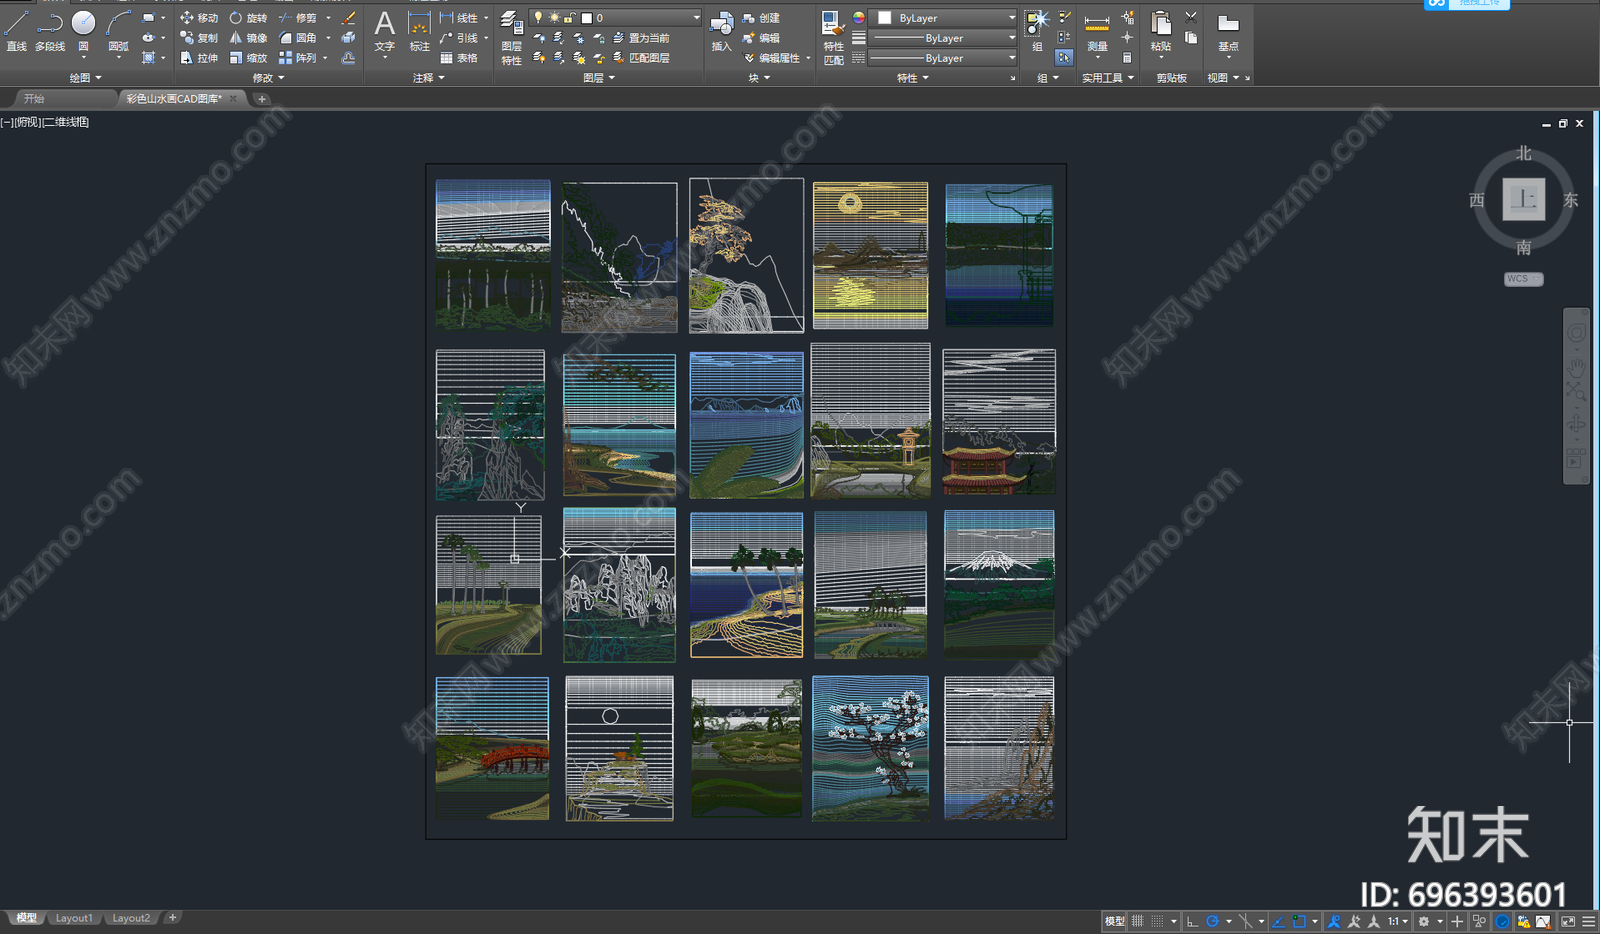Viewport: 1600px width, 934px height.
Task: Activate the Mirror (镜像) tool
Action: tap(248, 38)
